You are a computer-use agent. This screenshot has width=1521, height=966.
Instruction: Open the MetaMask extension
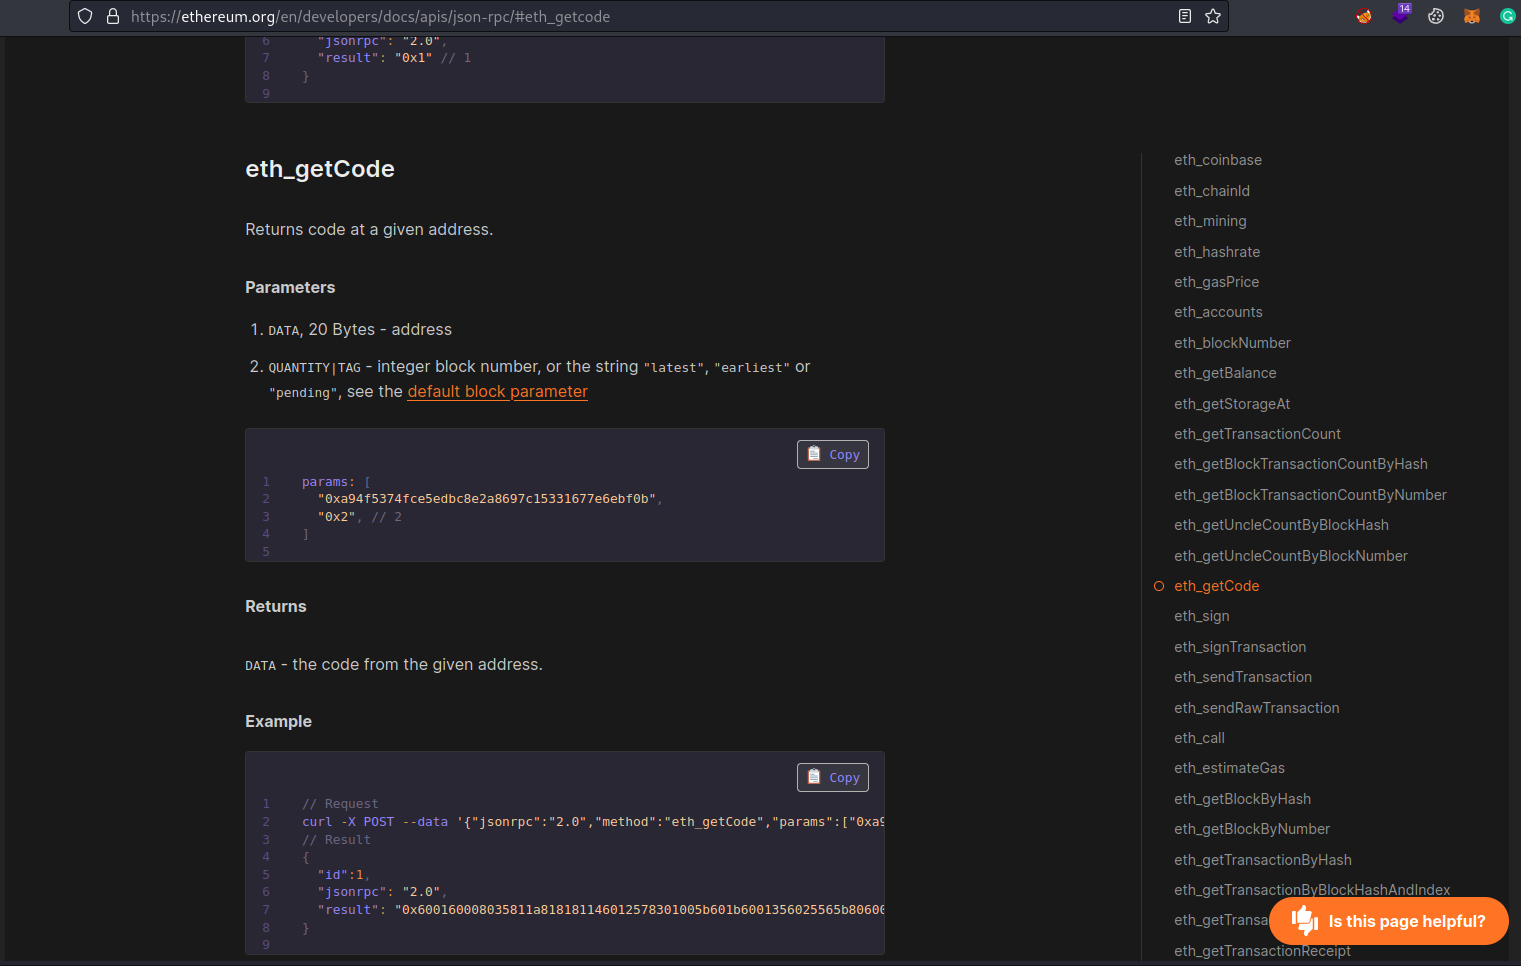pyautogui.click(x=1471, y=15)
